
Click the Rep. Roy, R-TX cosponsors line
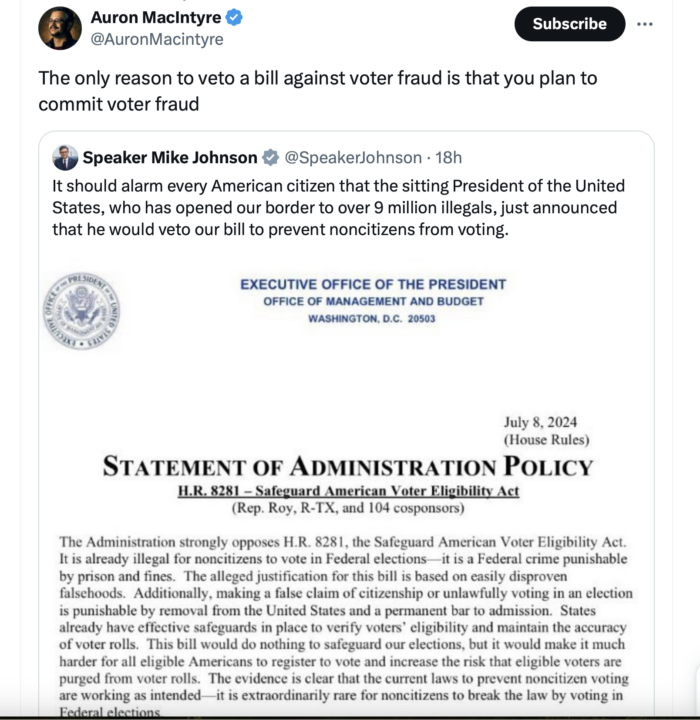348,508
